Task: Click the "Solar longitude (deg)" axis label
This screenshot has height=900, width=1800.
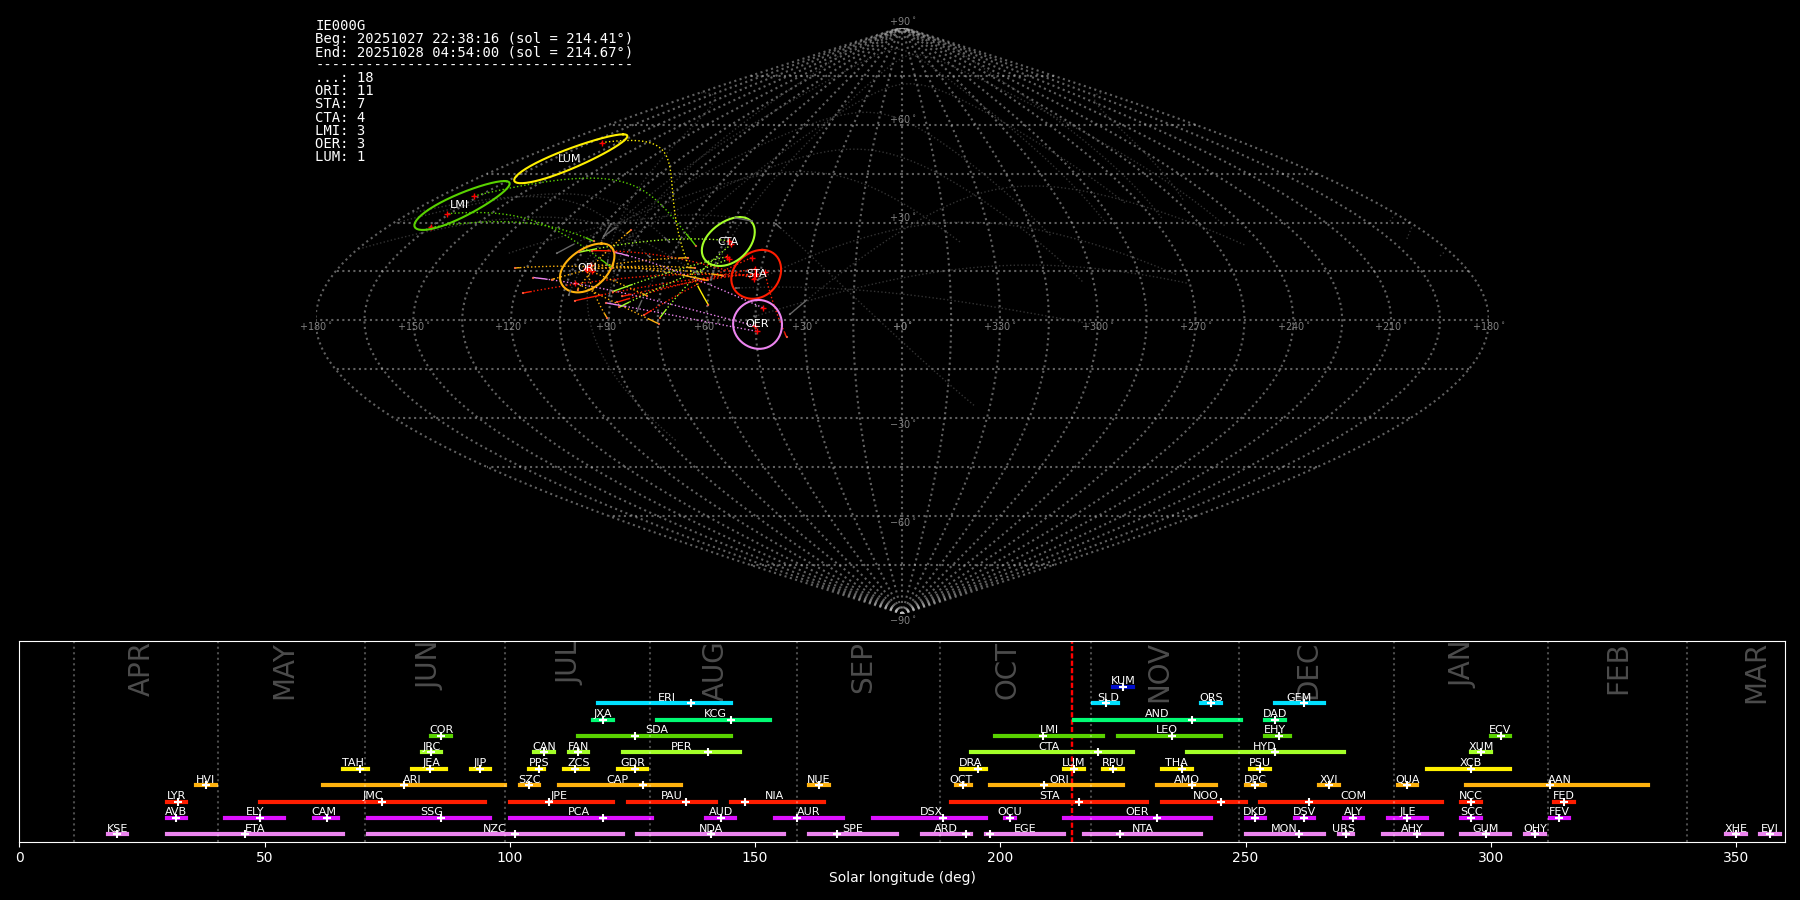Action: [902, 877]
